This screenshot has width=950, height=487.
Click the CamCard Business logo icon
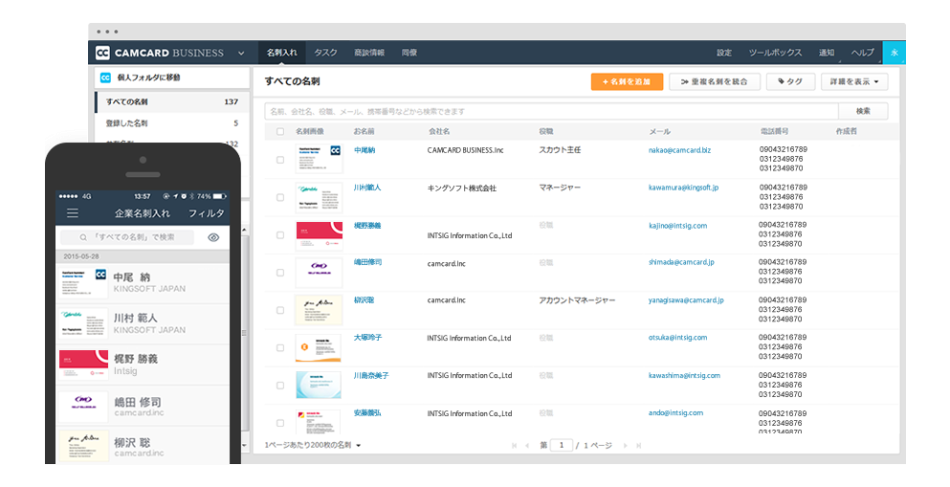[103, 53]
